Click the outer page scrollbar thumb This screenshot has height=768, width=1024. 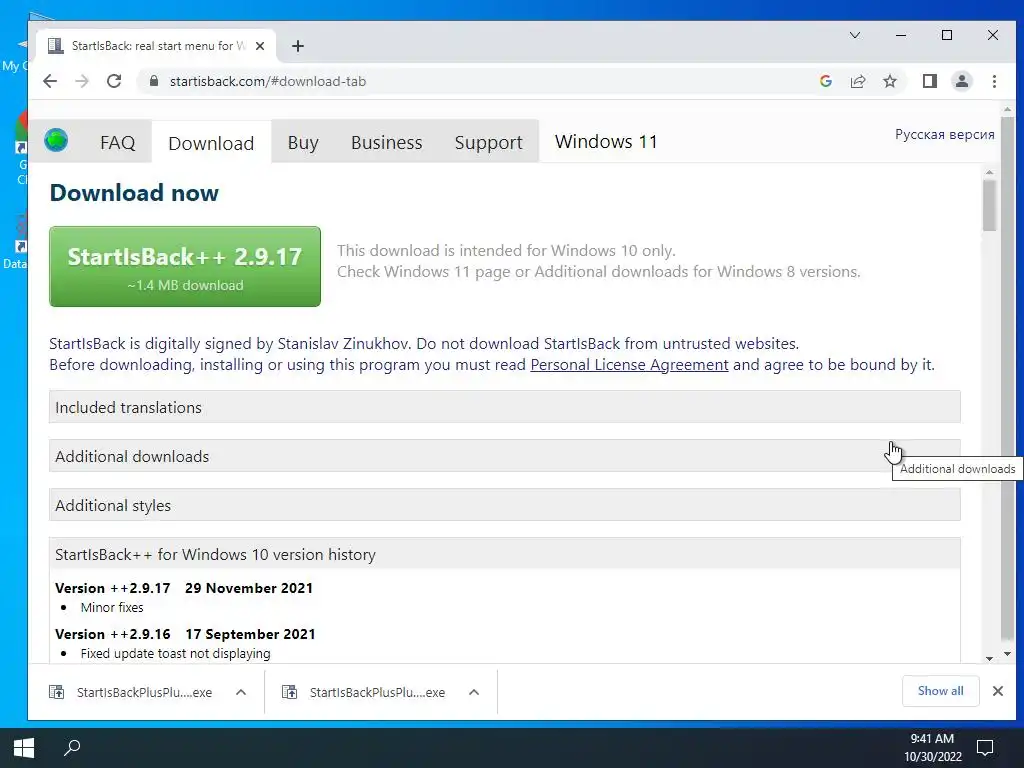coord(1007,379)
